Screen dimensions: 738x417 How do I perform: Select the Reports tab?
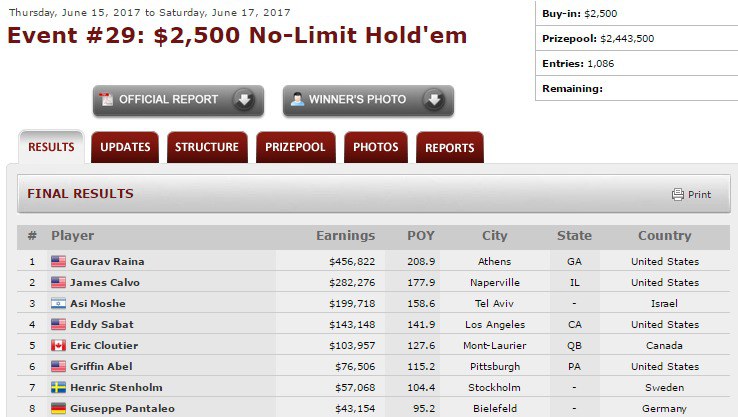449,148
